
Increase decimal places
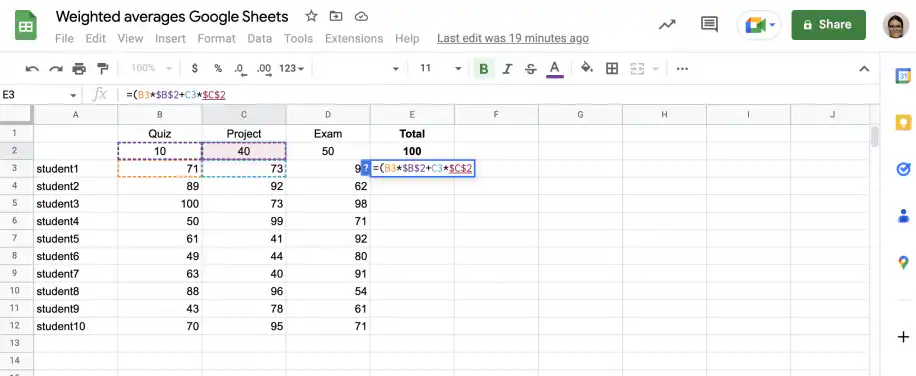(264, 69)
